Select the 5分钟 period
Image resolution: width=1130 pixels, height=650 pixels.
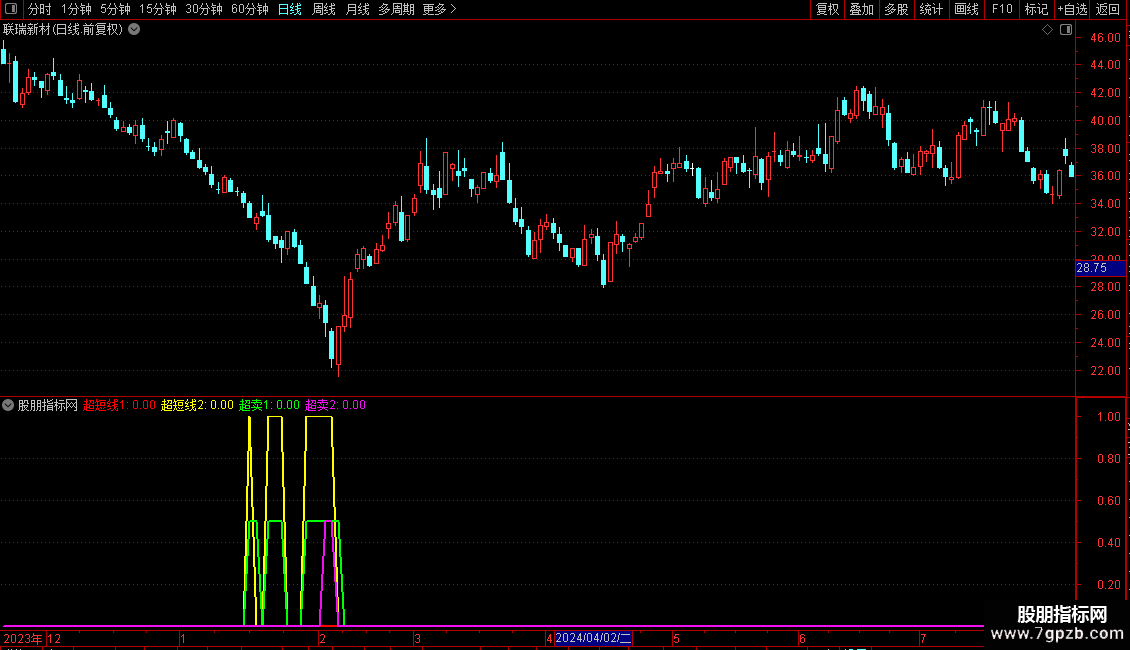tap(115, 9)
